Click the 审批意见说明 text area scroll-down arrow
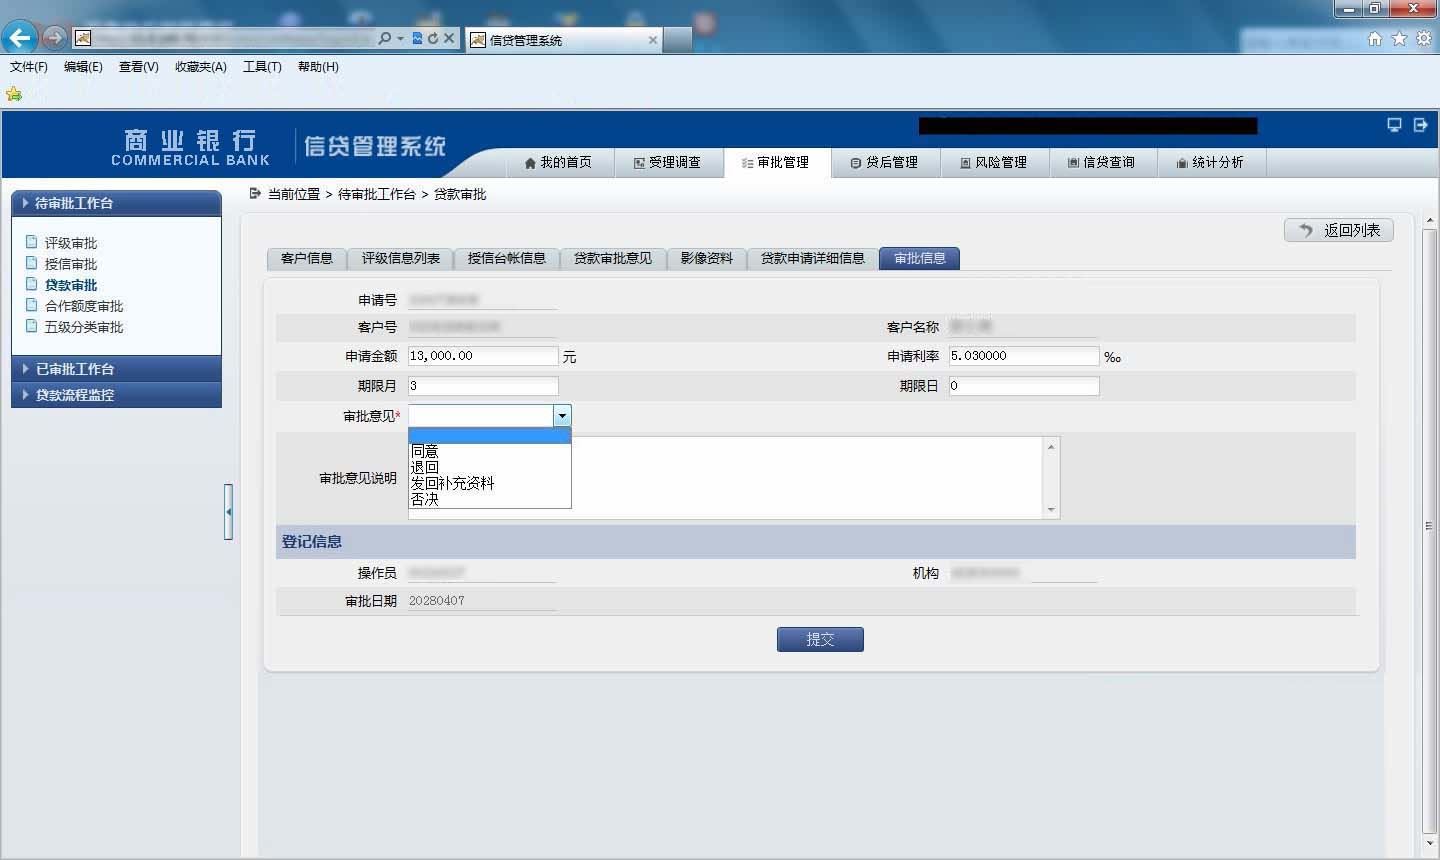Viewport: 1440px width, 860px height. (1051, 510)
